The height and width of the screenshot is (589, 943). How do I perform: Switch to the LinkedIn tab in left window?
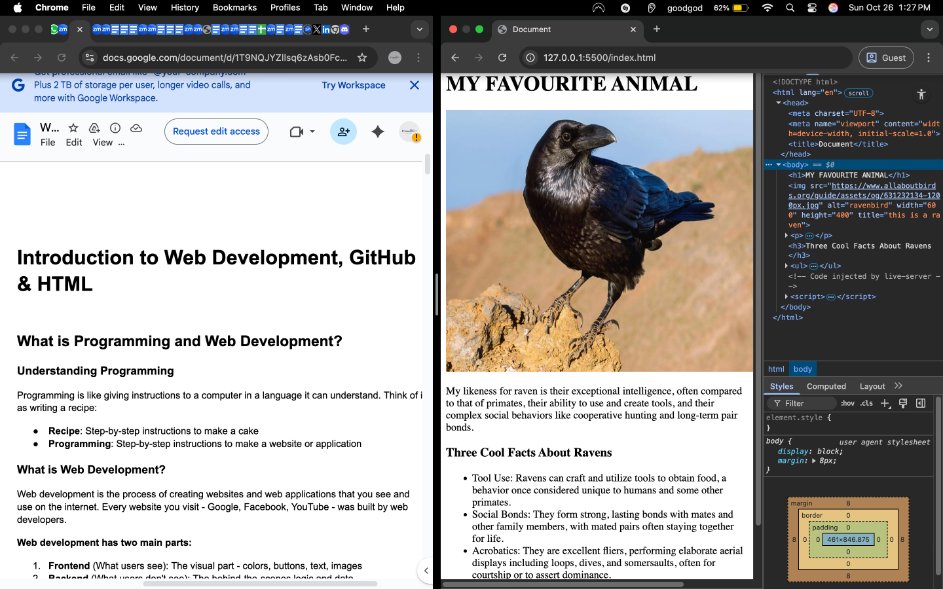(x=326, y=29)
